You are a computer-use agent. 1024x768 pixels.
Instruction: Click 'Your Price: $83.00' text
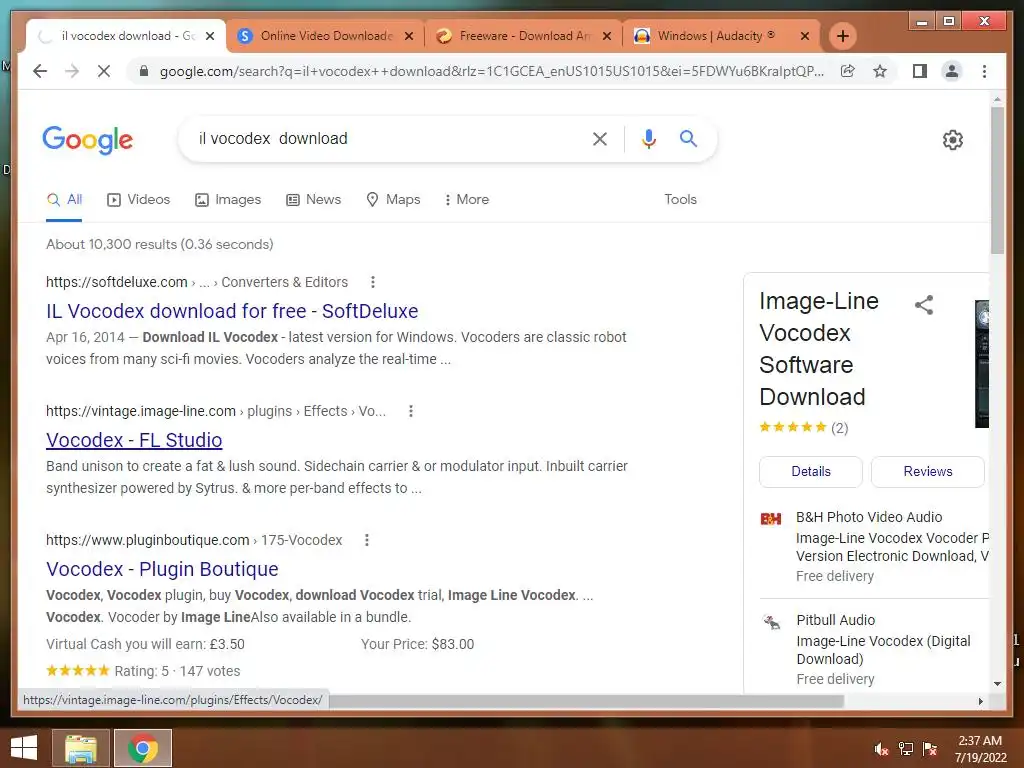click(417, 644)
